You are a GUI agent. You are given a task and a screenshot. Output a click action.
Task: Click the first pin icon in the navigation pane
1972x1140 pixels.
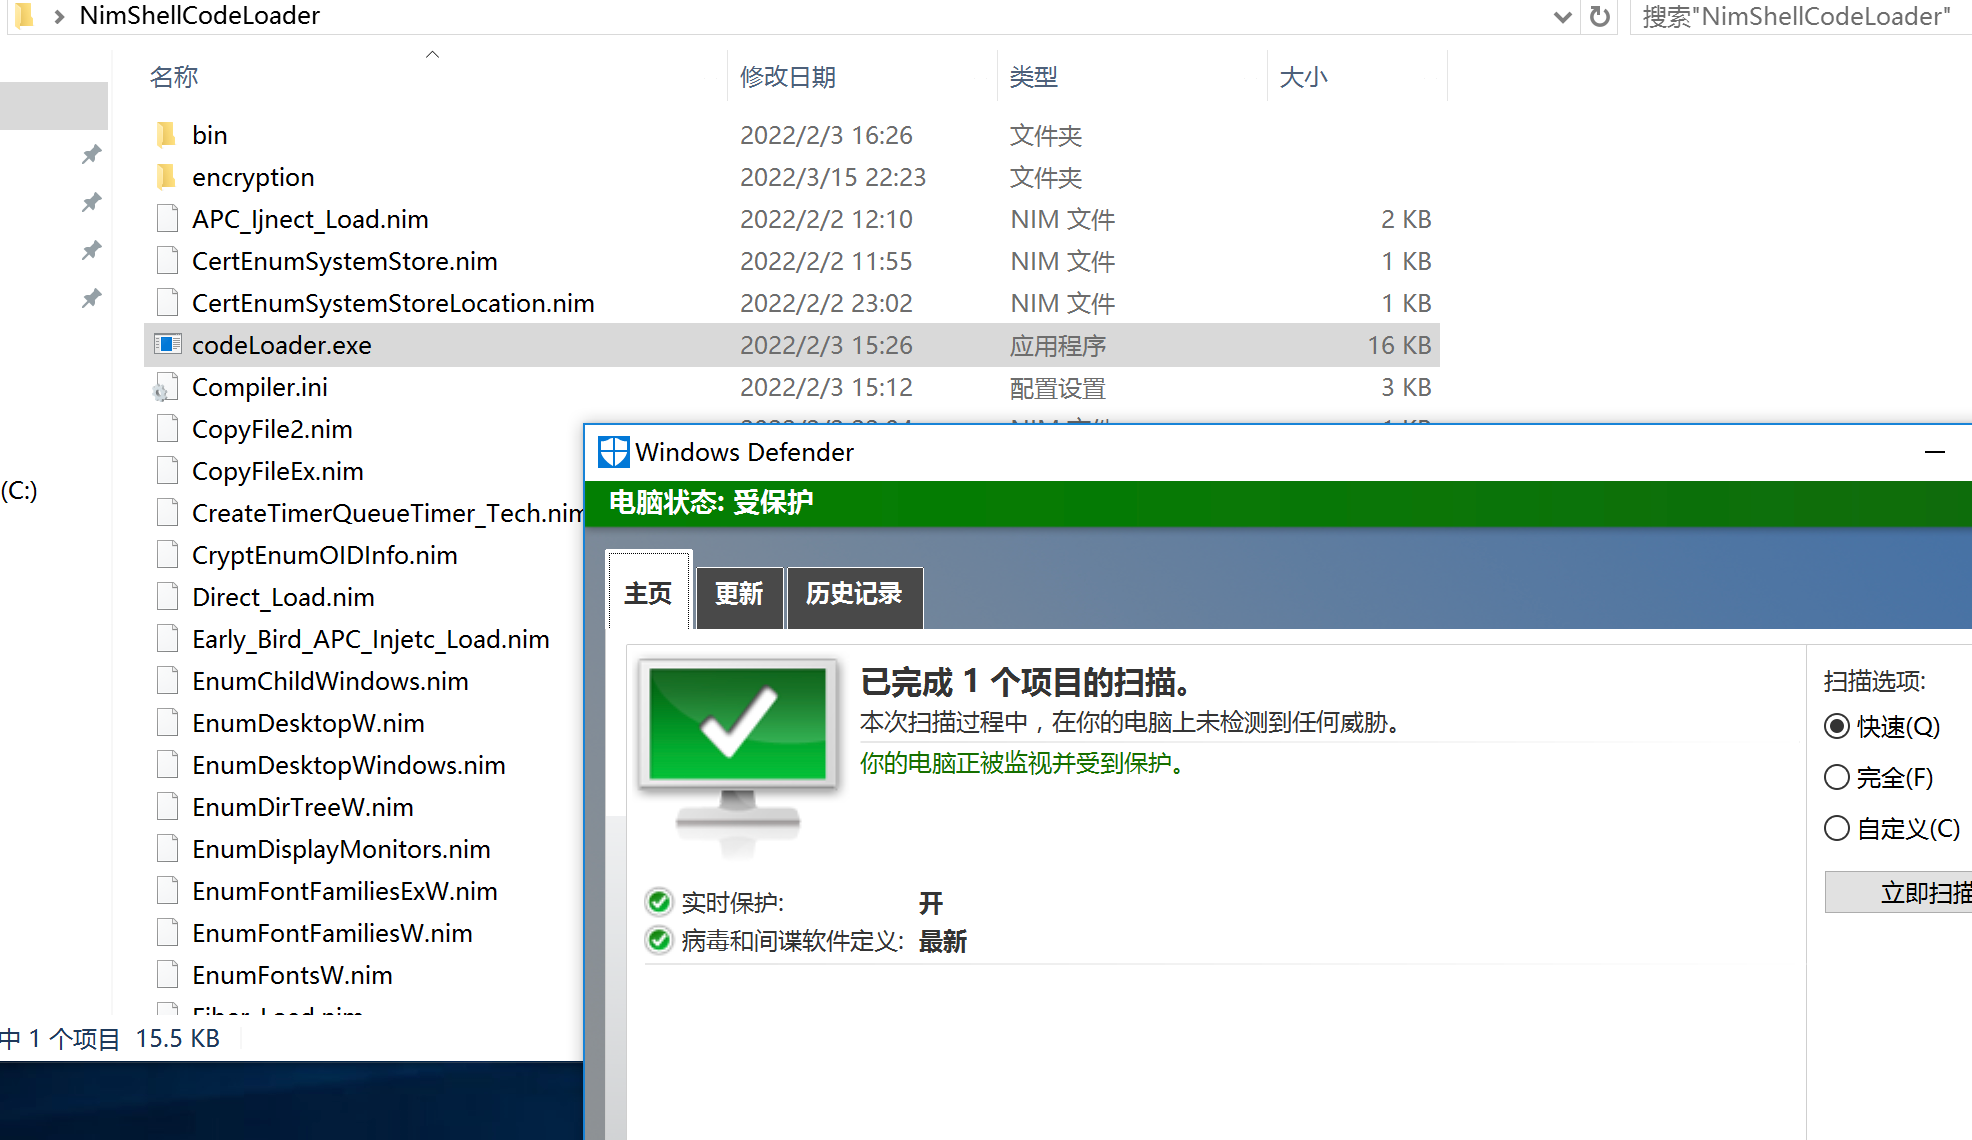coord(92,154)
